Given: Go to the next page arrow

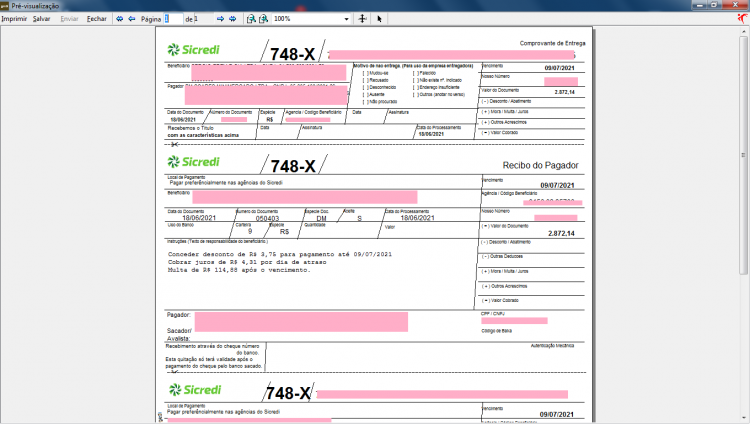Looking at the screenshot, I should [x=221, y=19].
